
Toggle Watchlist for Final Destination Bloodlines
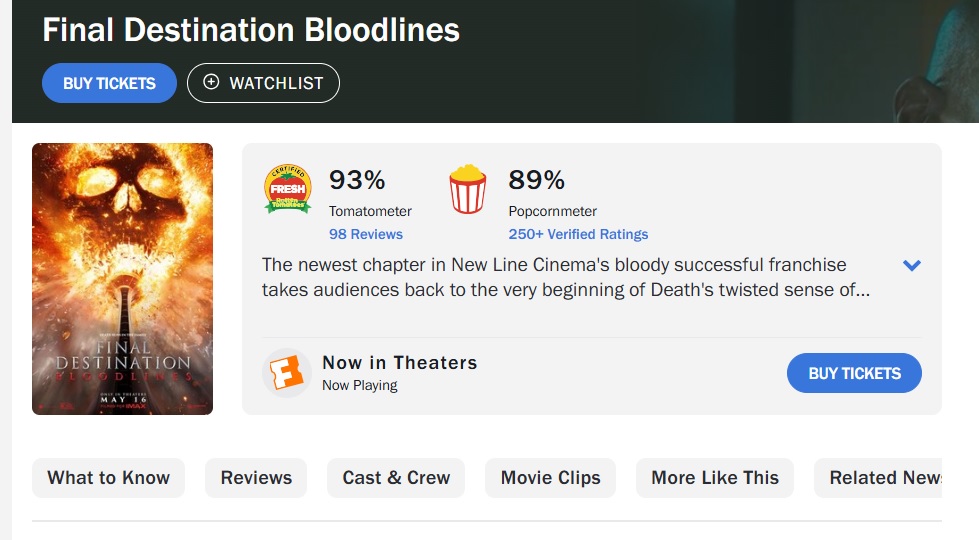pyautogui.click(x=263, y=83)
